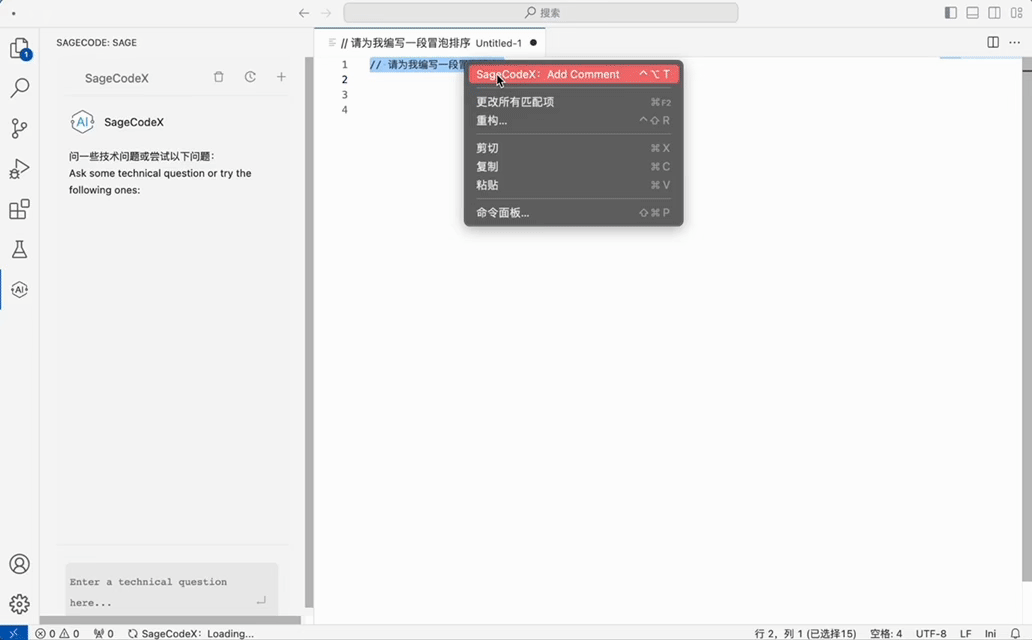Open the Search view icon

(20, 88)
